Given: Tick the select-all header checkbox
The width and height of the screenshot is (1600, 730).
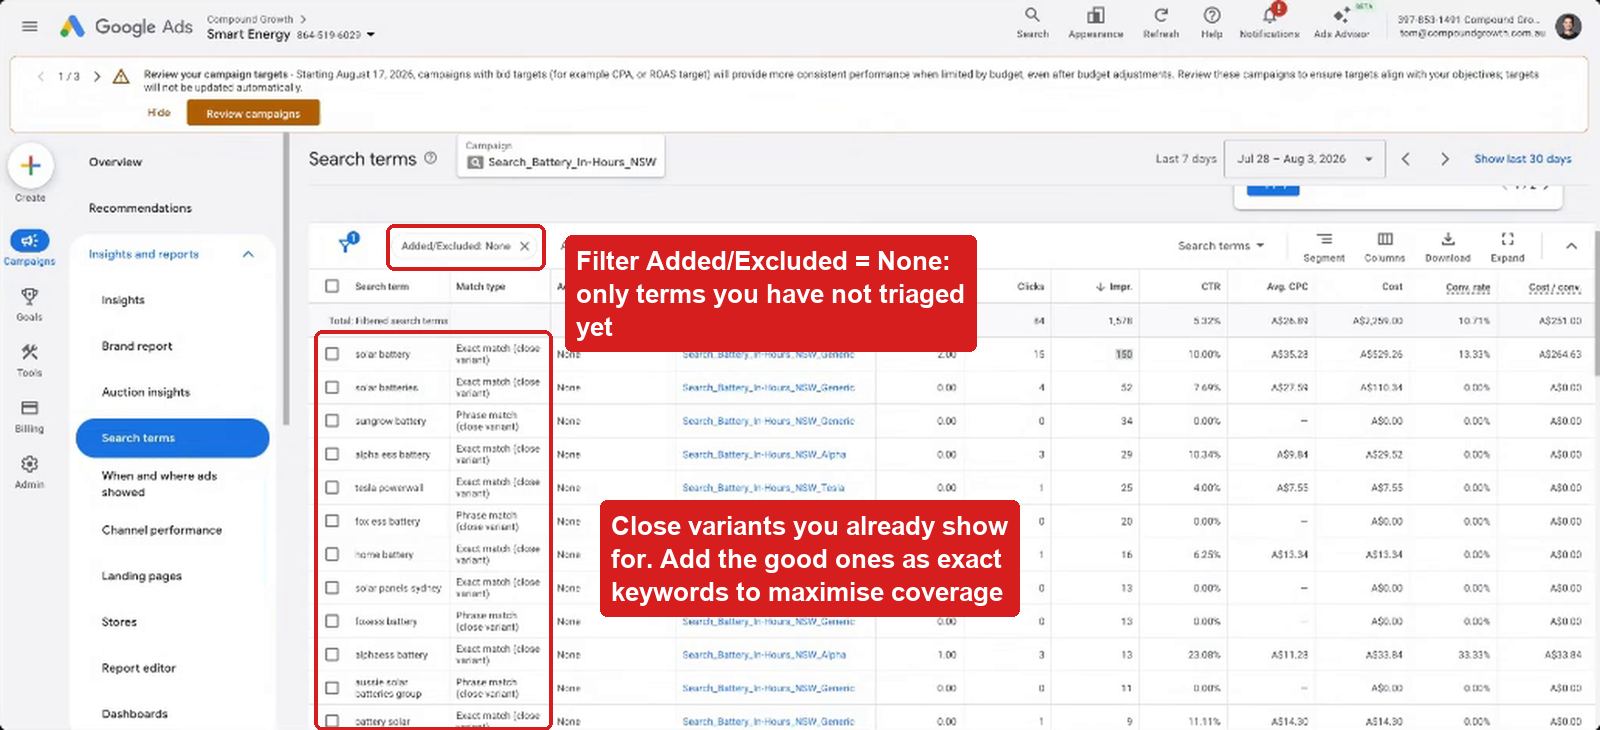Looking at the screenshot, I should pyautogui.click(x=332, y=286).
